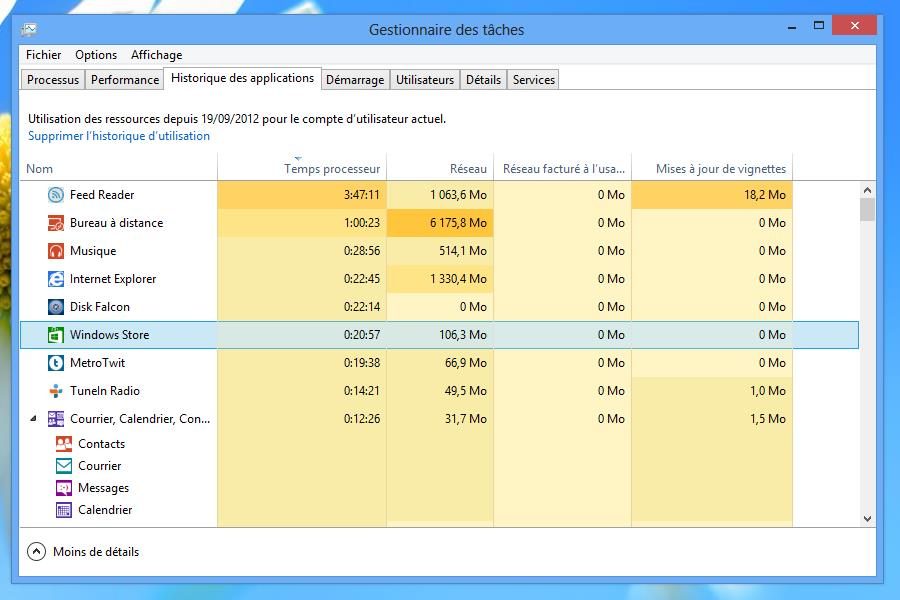Sort by the Réseau column header
Screen dimensions: 900x600
coord(468,169)
